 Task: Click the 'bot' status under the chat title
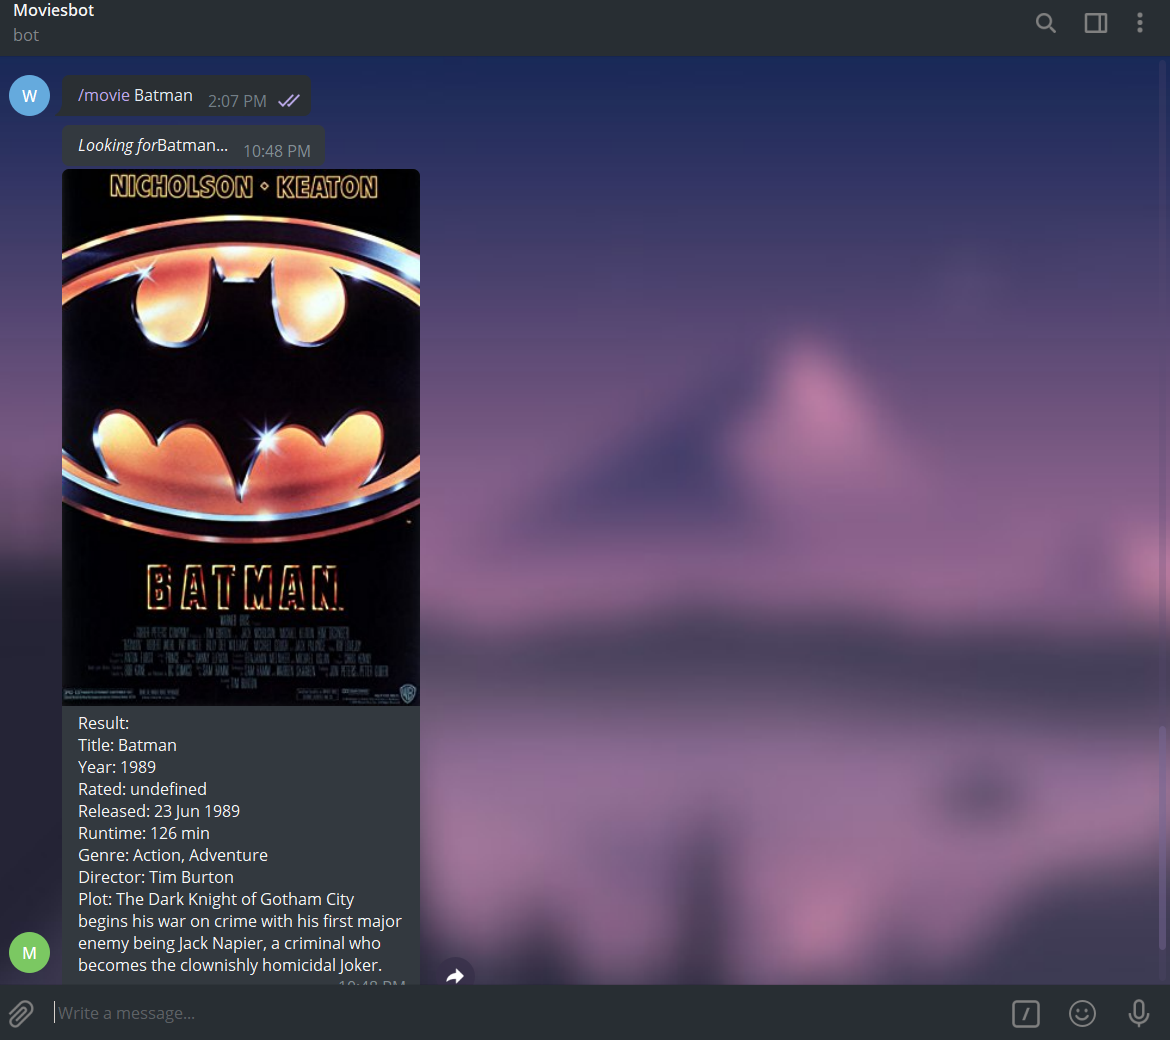click(x=25, y=35)
